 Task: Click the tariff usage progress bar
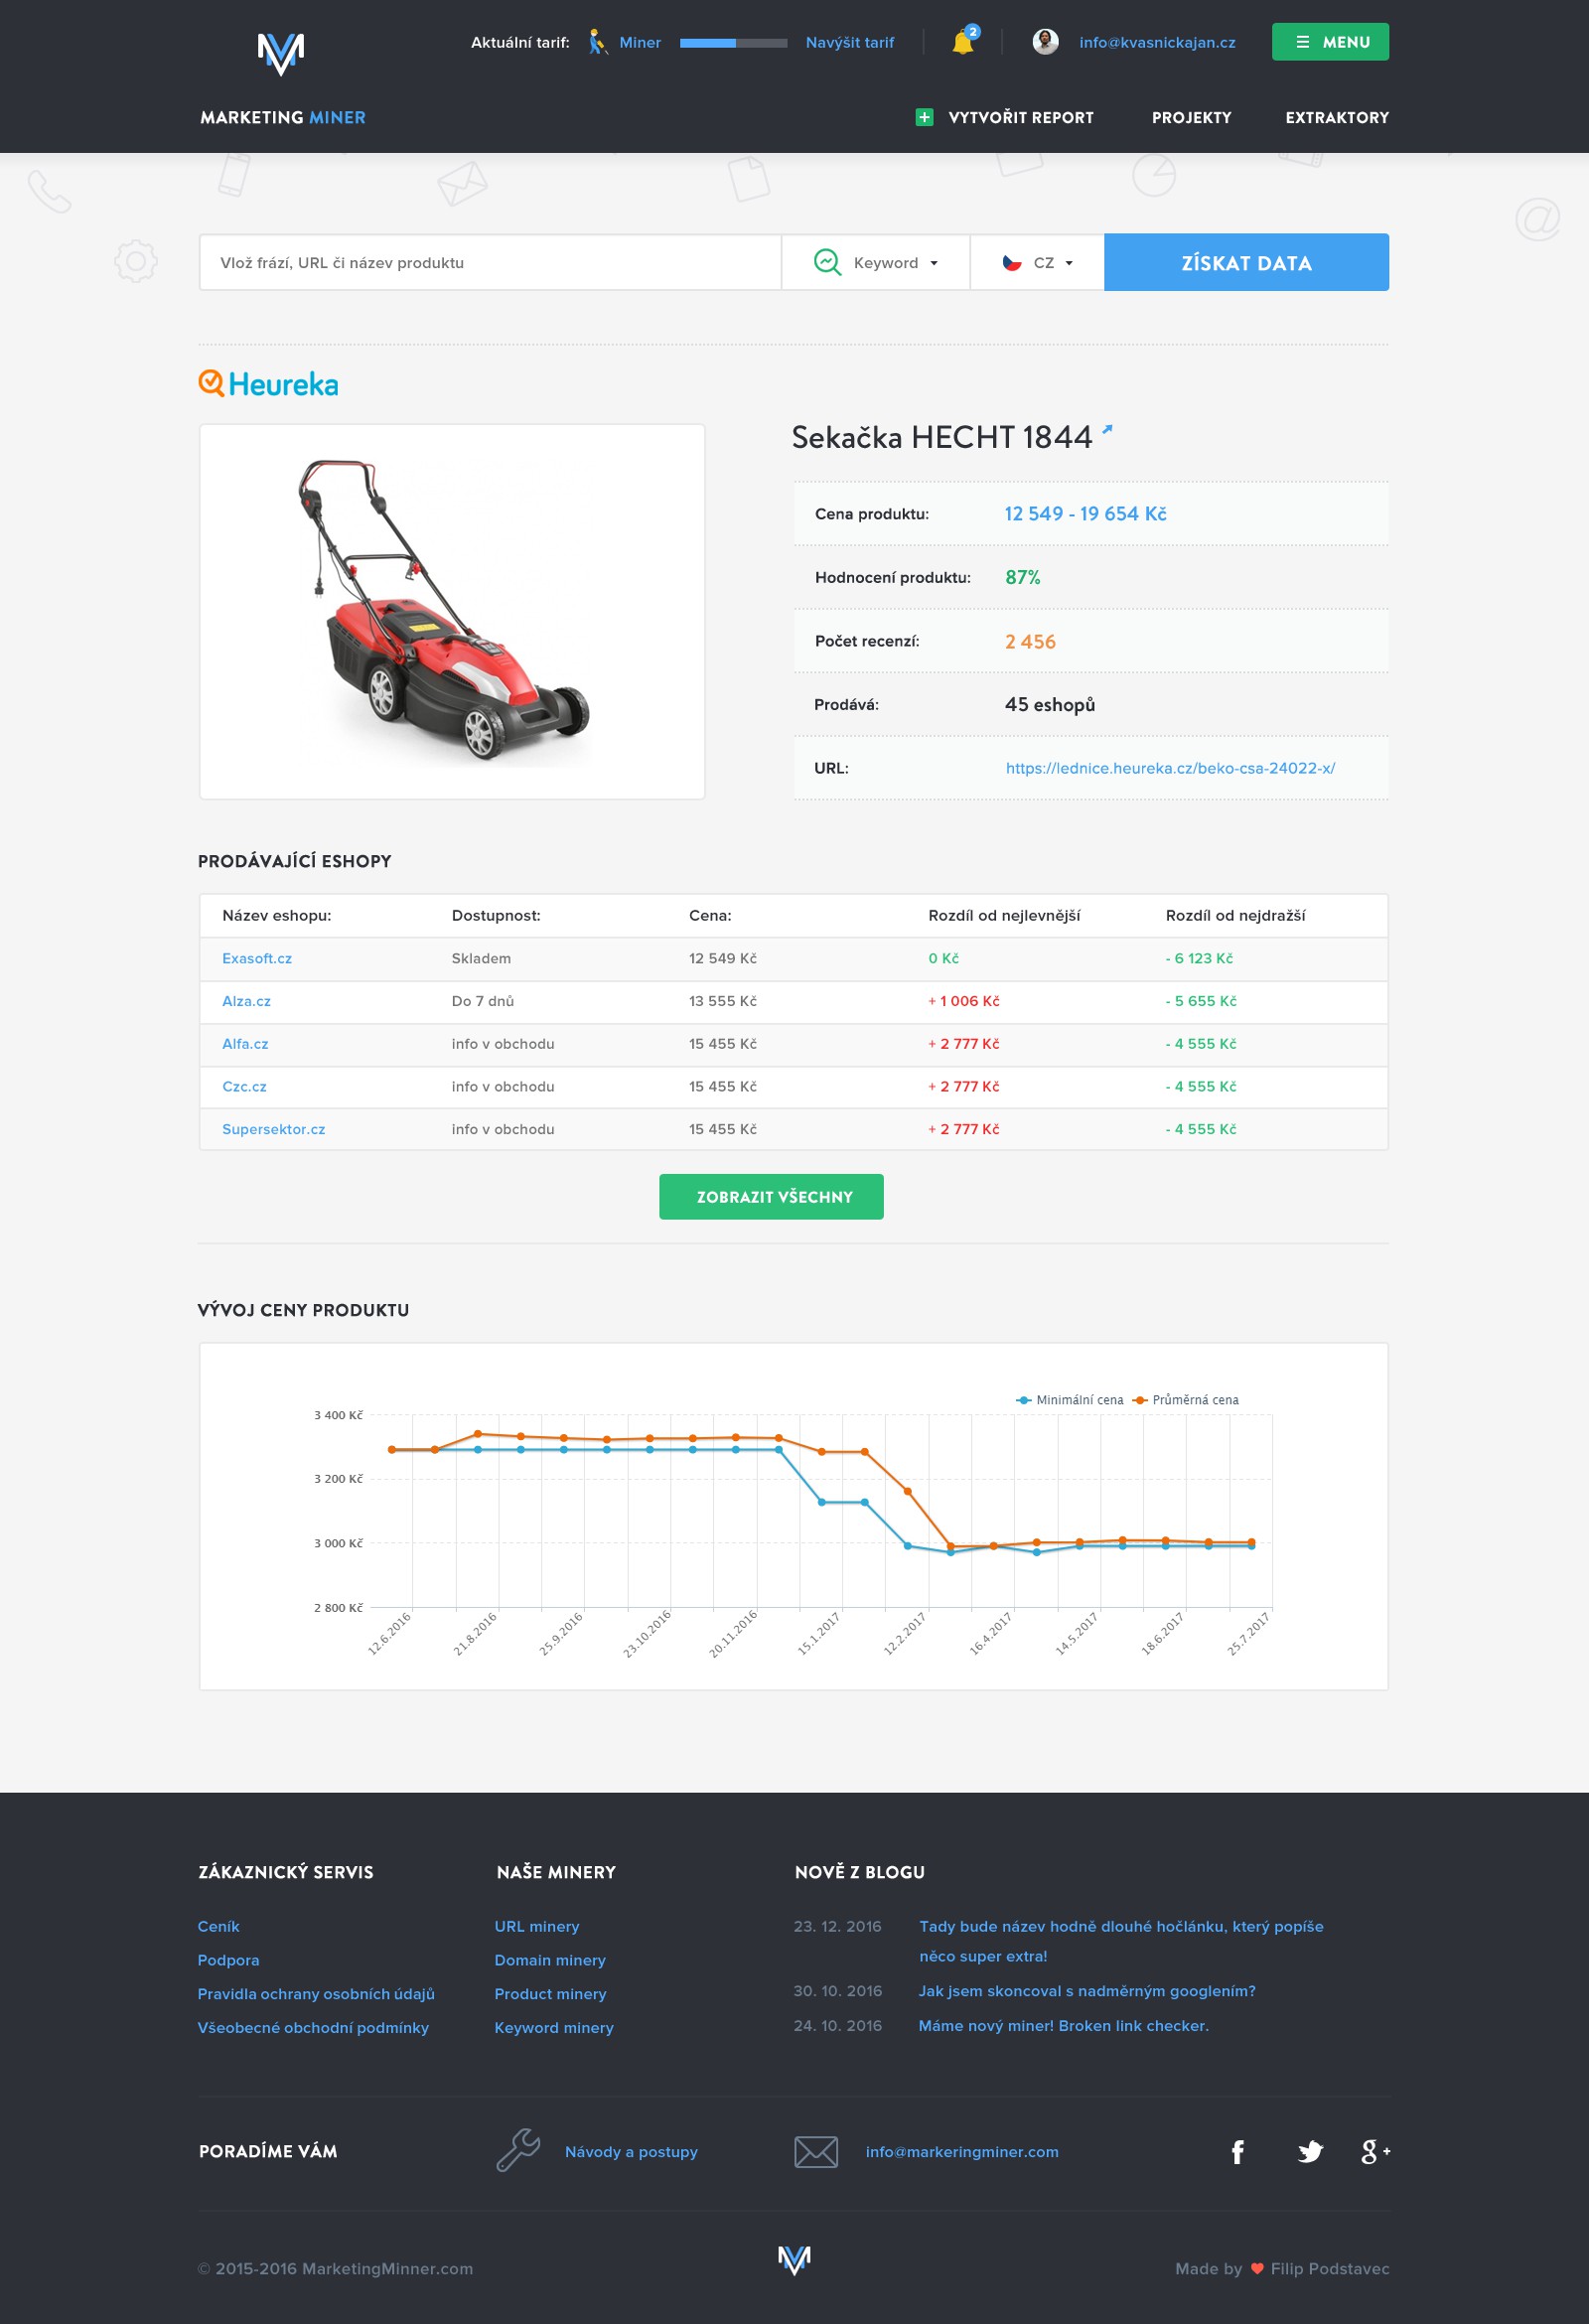click(x=733, y=43)
